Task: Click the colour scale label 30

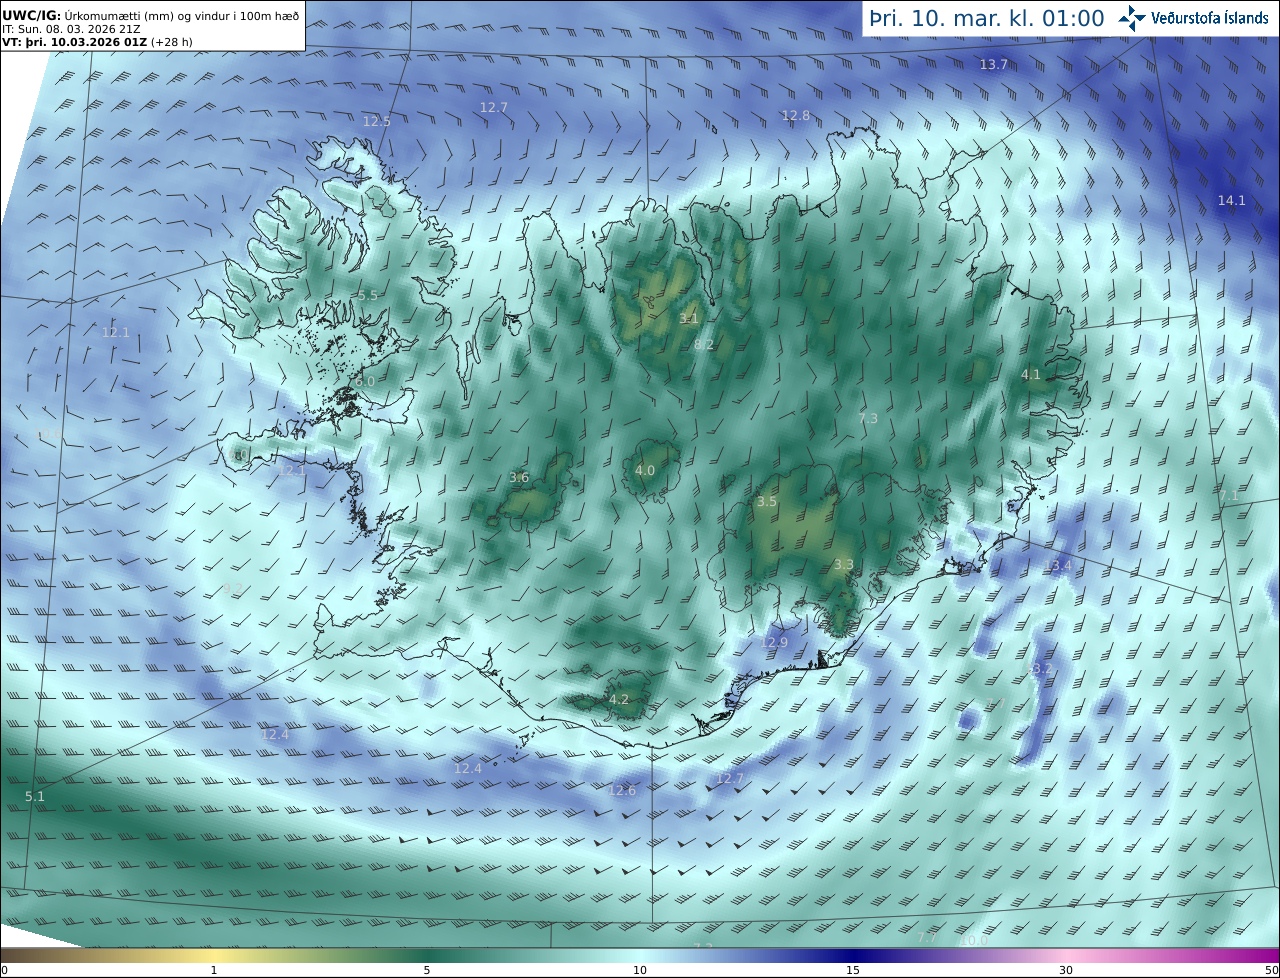Action: tap(1066, 970)
